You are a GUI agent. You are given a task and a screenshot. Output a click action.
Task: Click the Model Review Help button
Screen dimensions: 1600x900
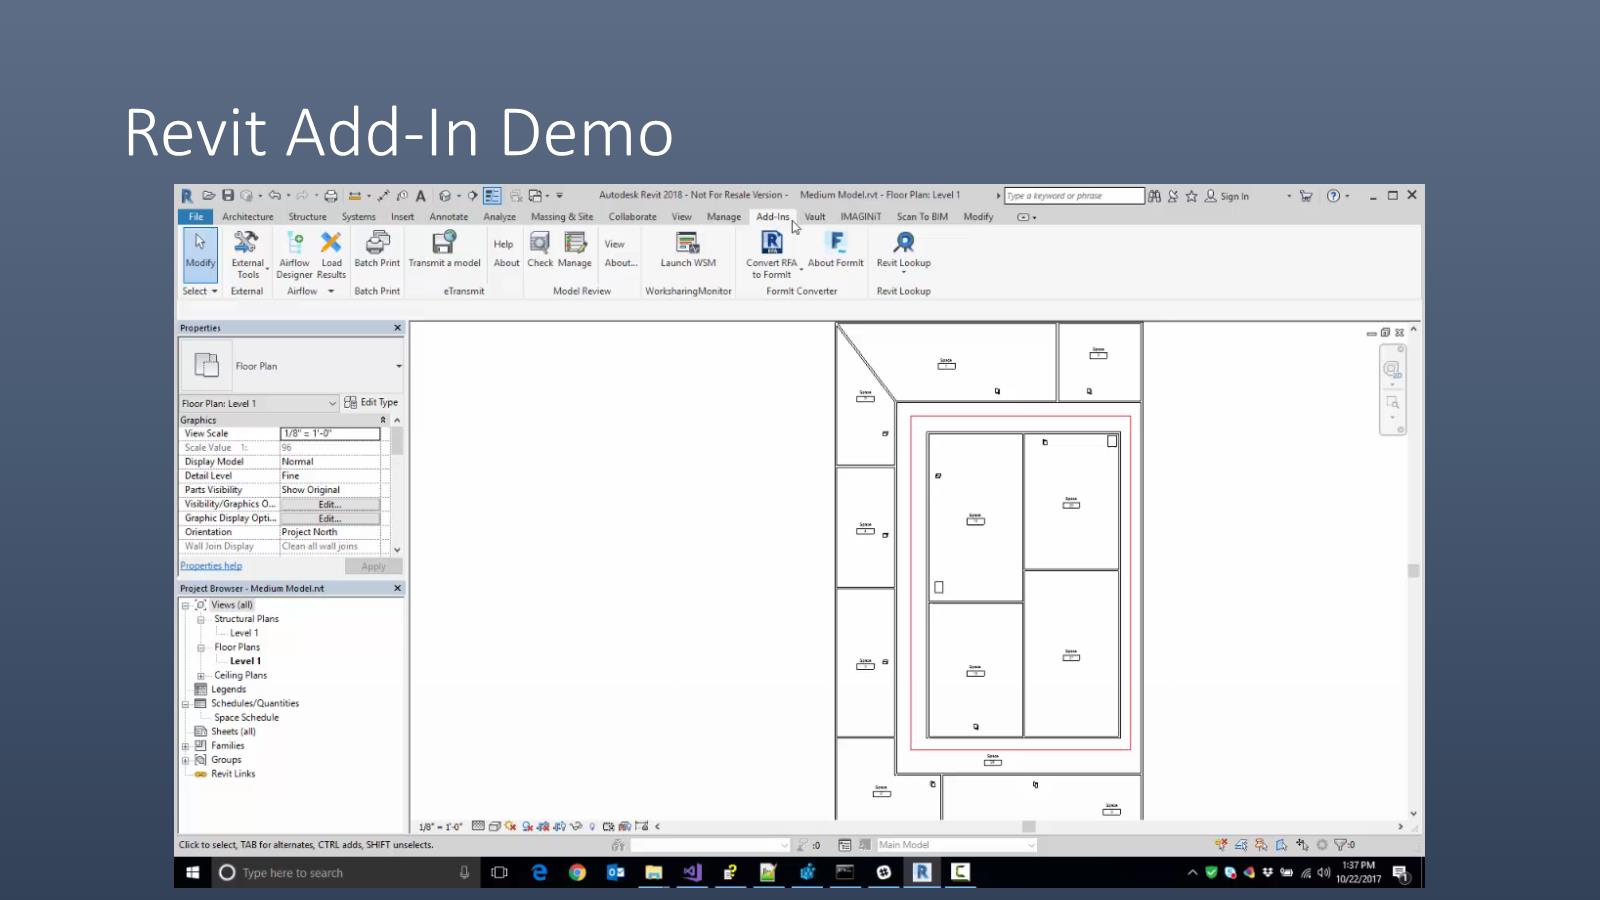click(x=503, y=244)
